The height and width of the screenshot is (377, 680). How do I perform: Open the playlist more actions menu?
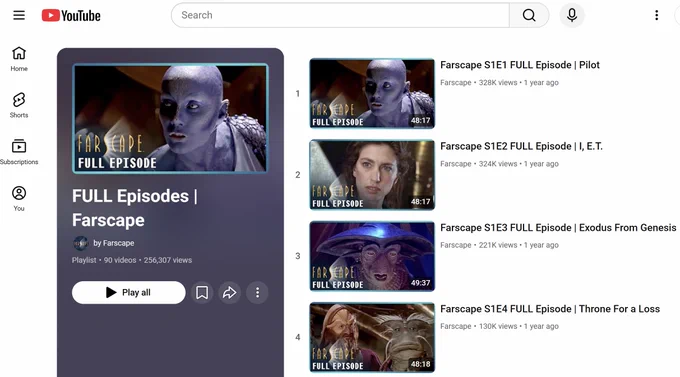[257, 292]
